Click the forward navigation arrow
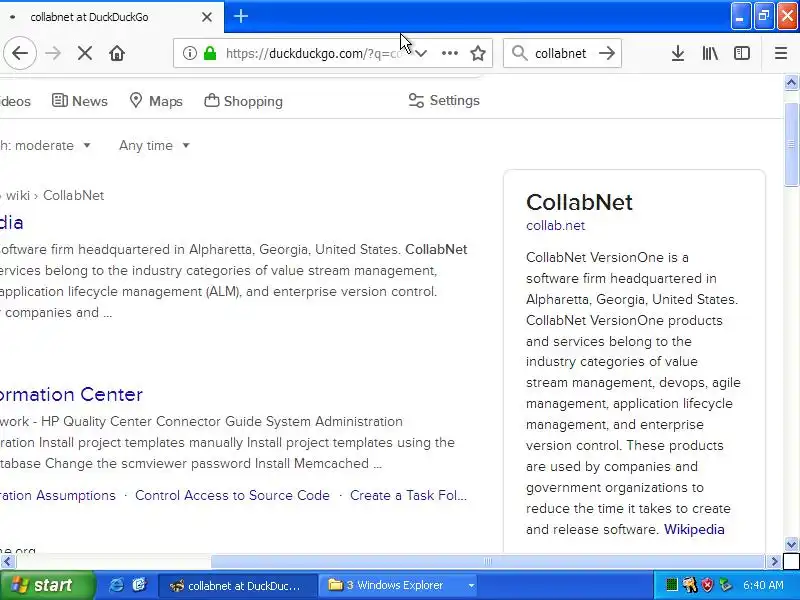This screenshot has height=600, width=800. tap(53, 53)
